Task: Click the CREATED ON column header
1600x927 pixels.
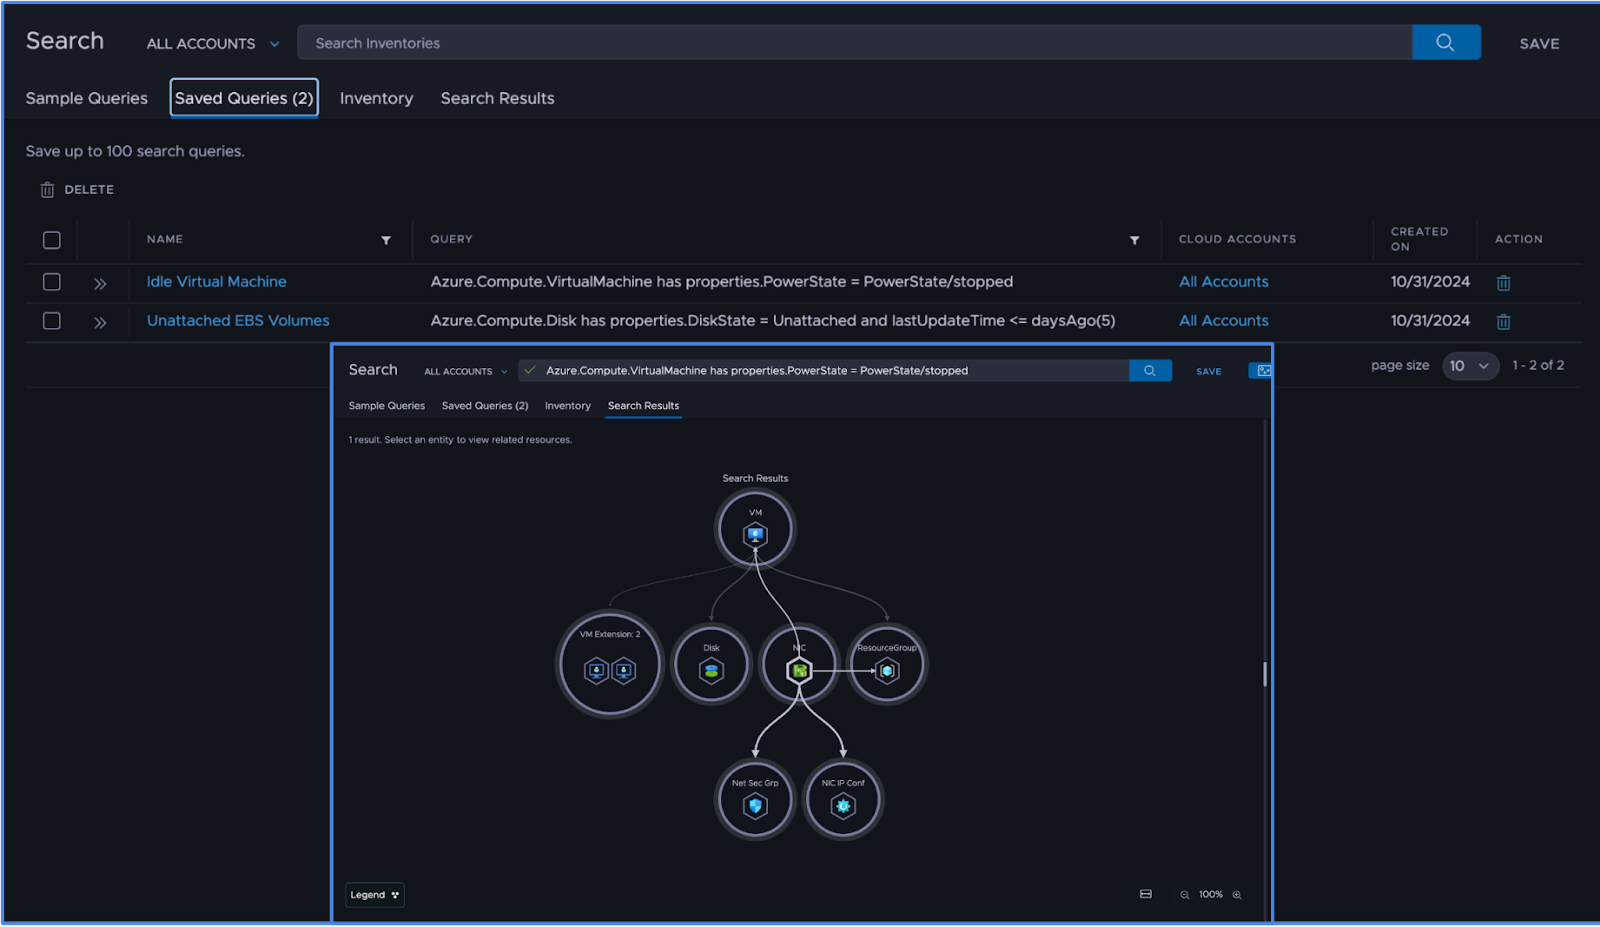Action: coord(1419,239)
